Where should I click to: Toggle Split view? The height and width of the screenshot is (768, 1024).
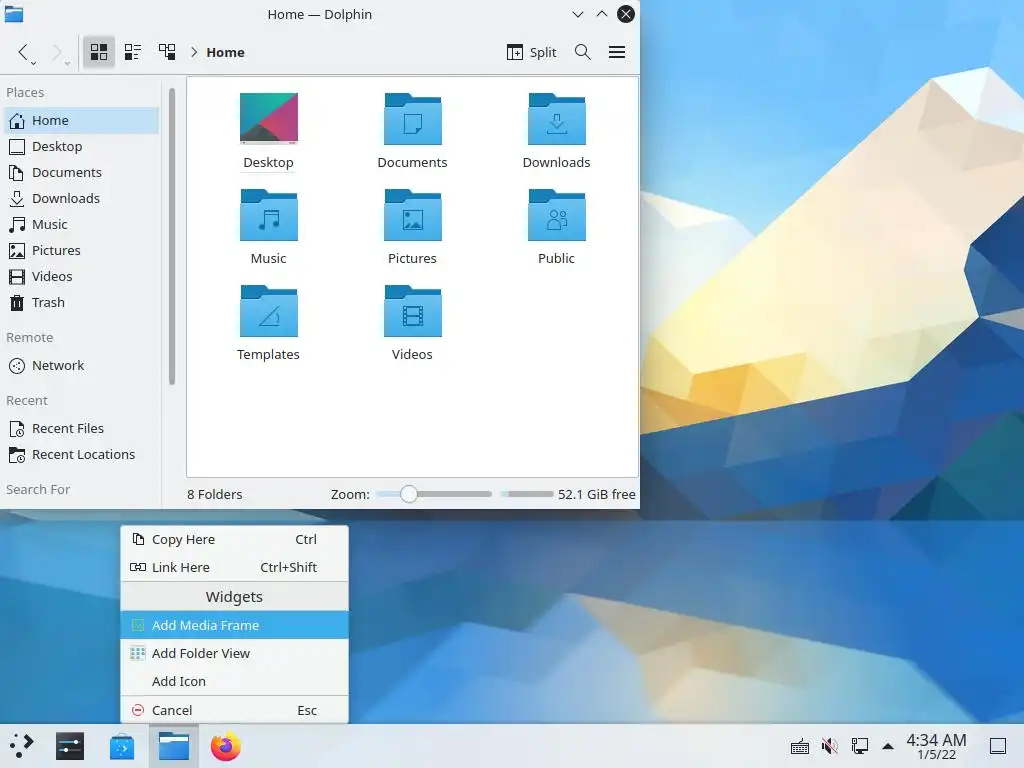[x=532, y=52]
